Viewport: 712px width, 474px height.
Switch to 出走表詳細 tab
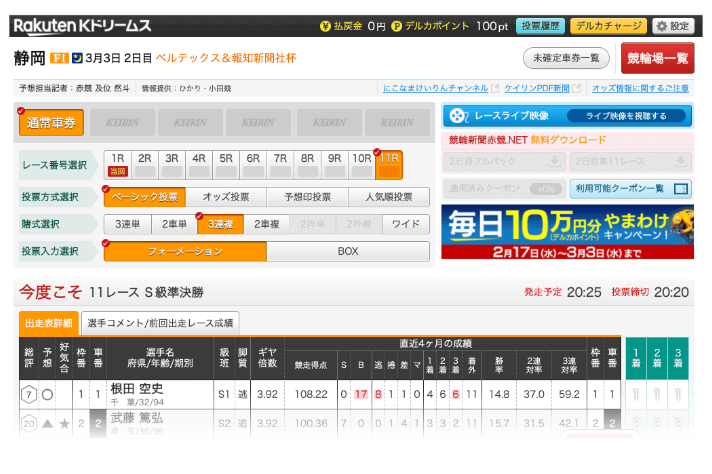pyautogui.click(x=49, y=323)
